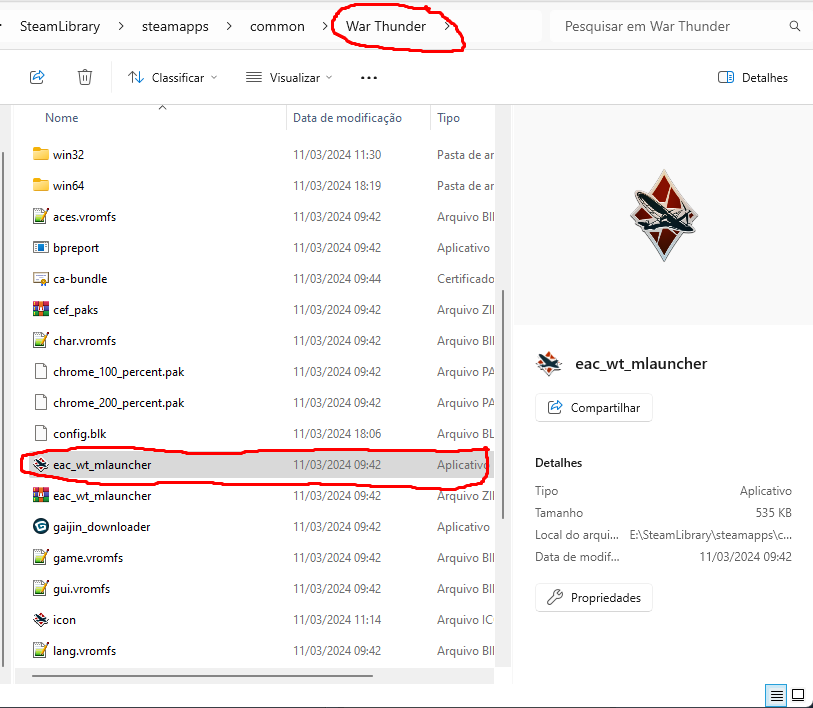The width and height of the screenshot is (813, 708).
Task: Select the win64 folder icon
Action: [x=40, y=185]
